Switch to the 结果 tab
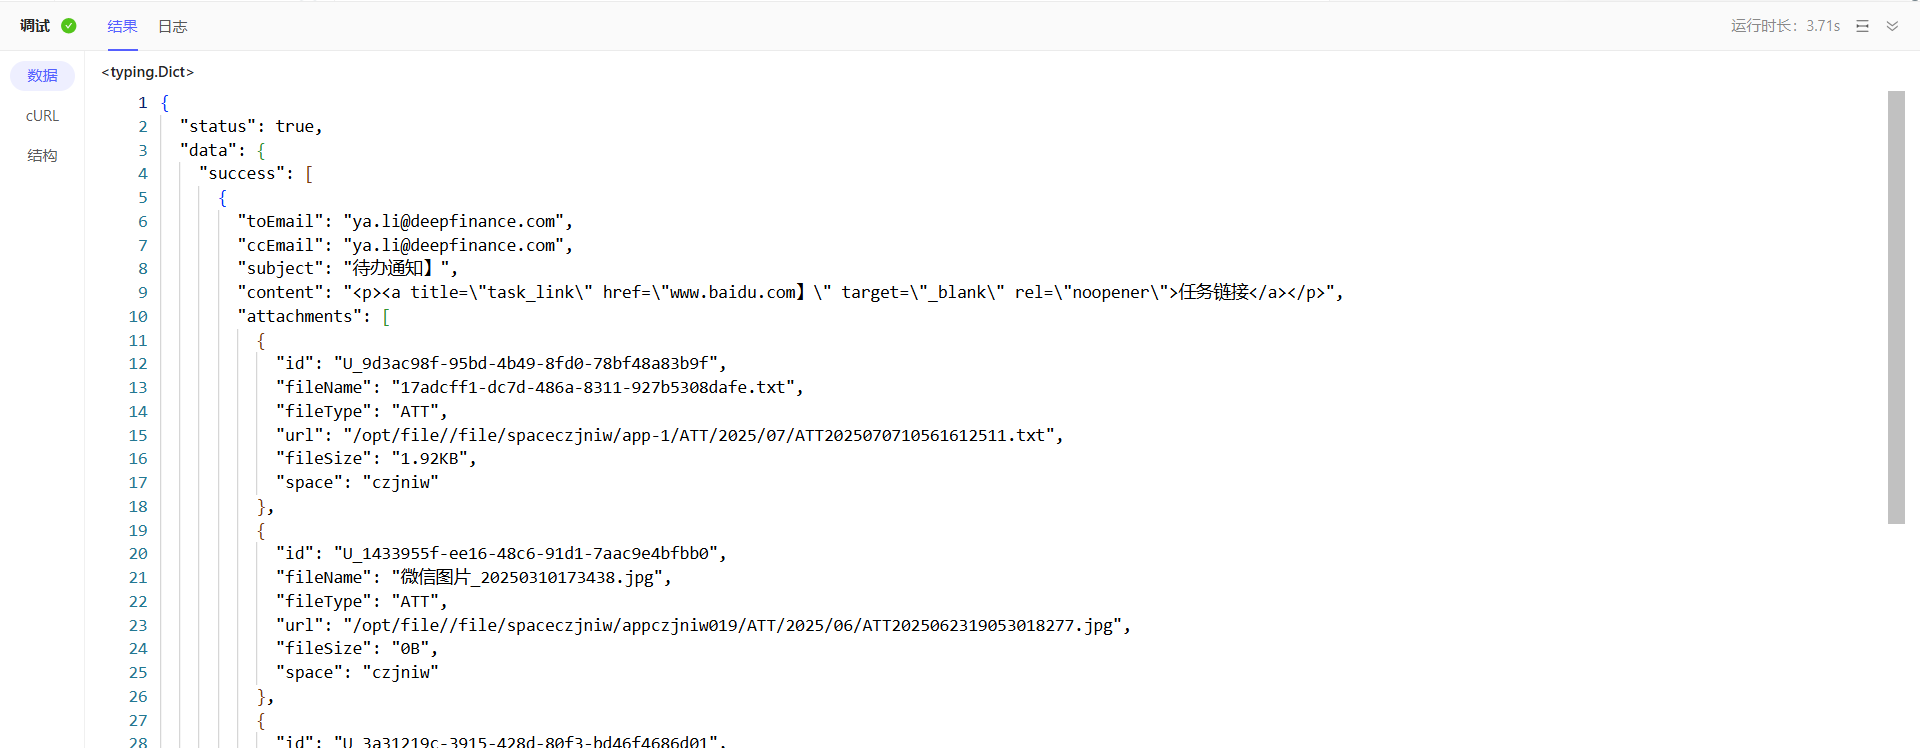This screenshot has width=1920, height=750. coord(122,26)
